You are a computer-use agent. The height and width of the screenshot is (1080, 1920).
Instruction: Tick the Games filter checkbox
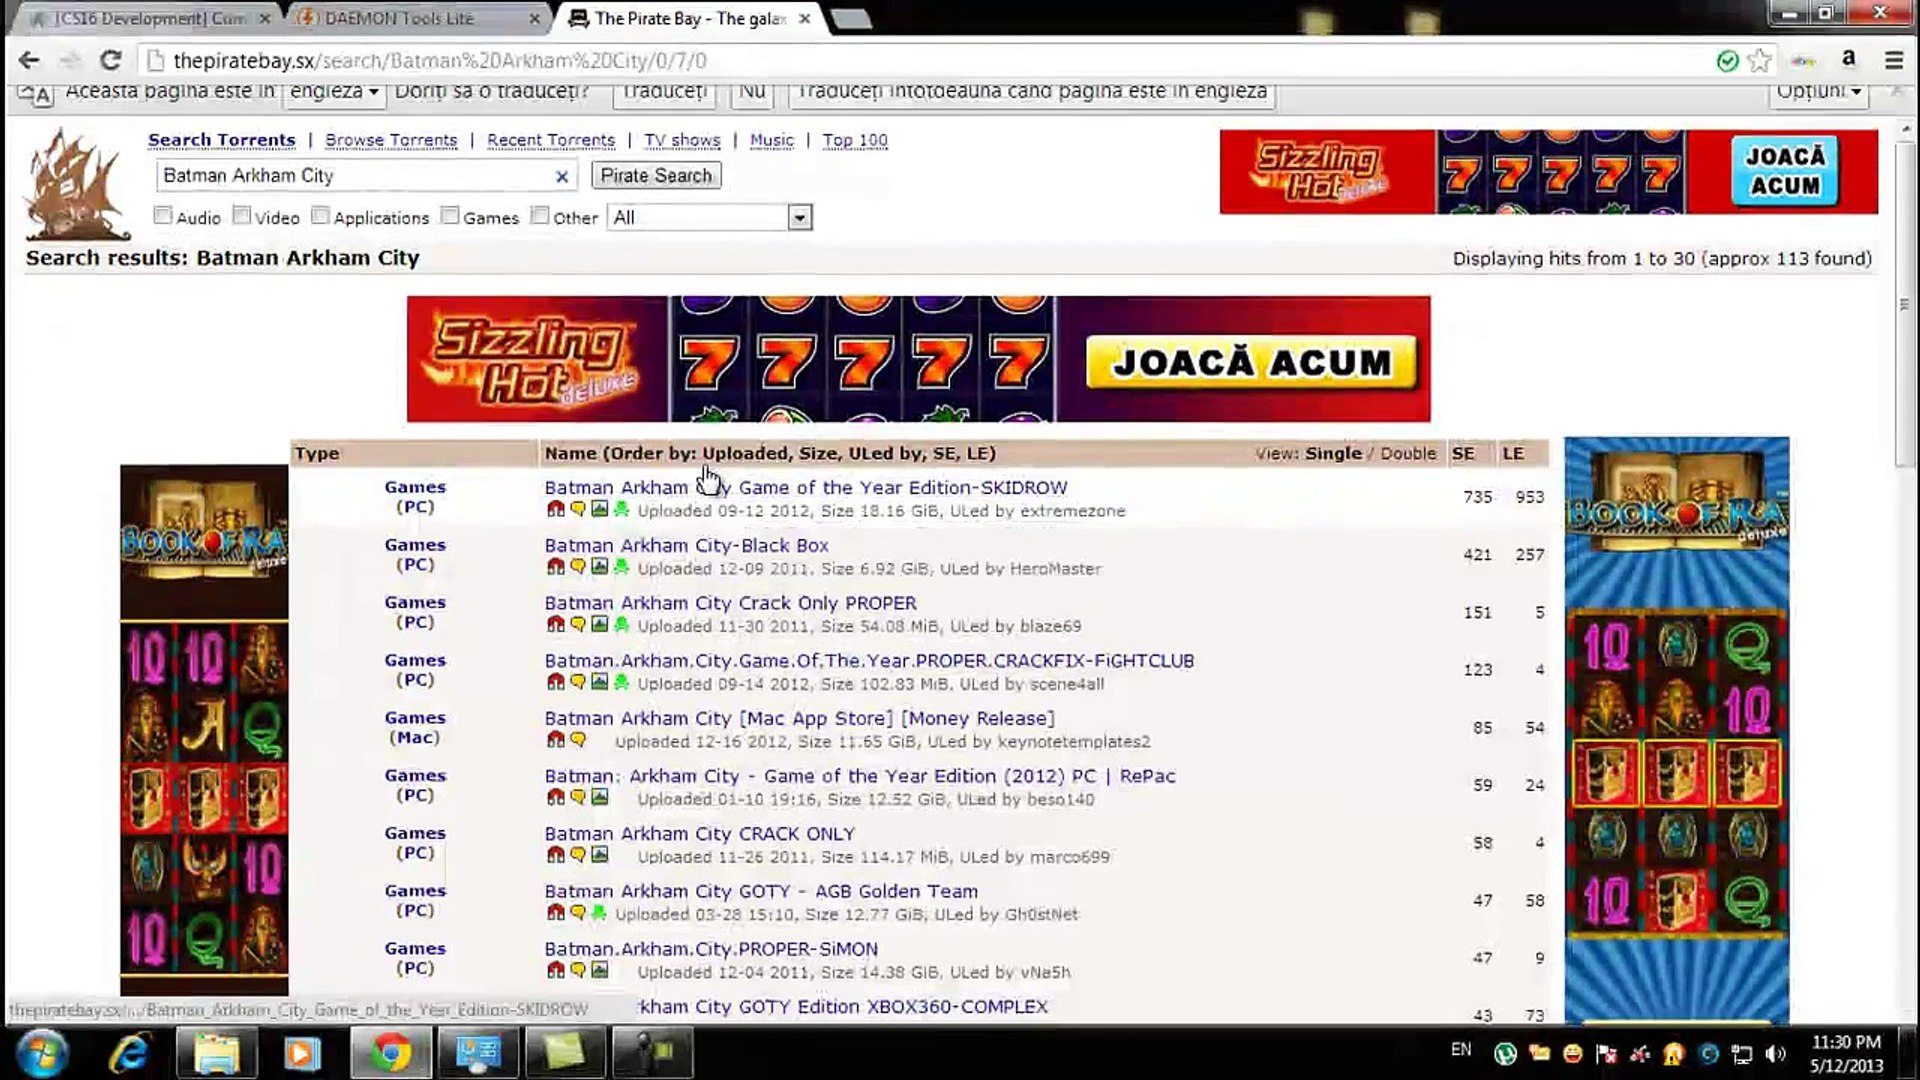click(x=450, y=216)
